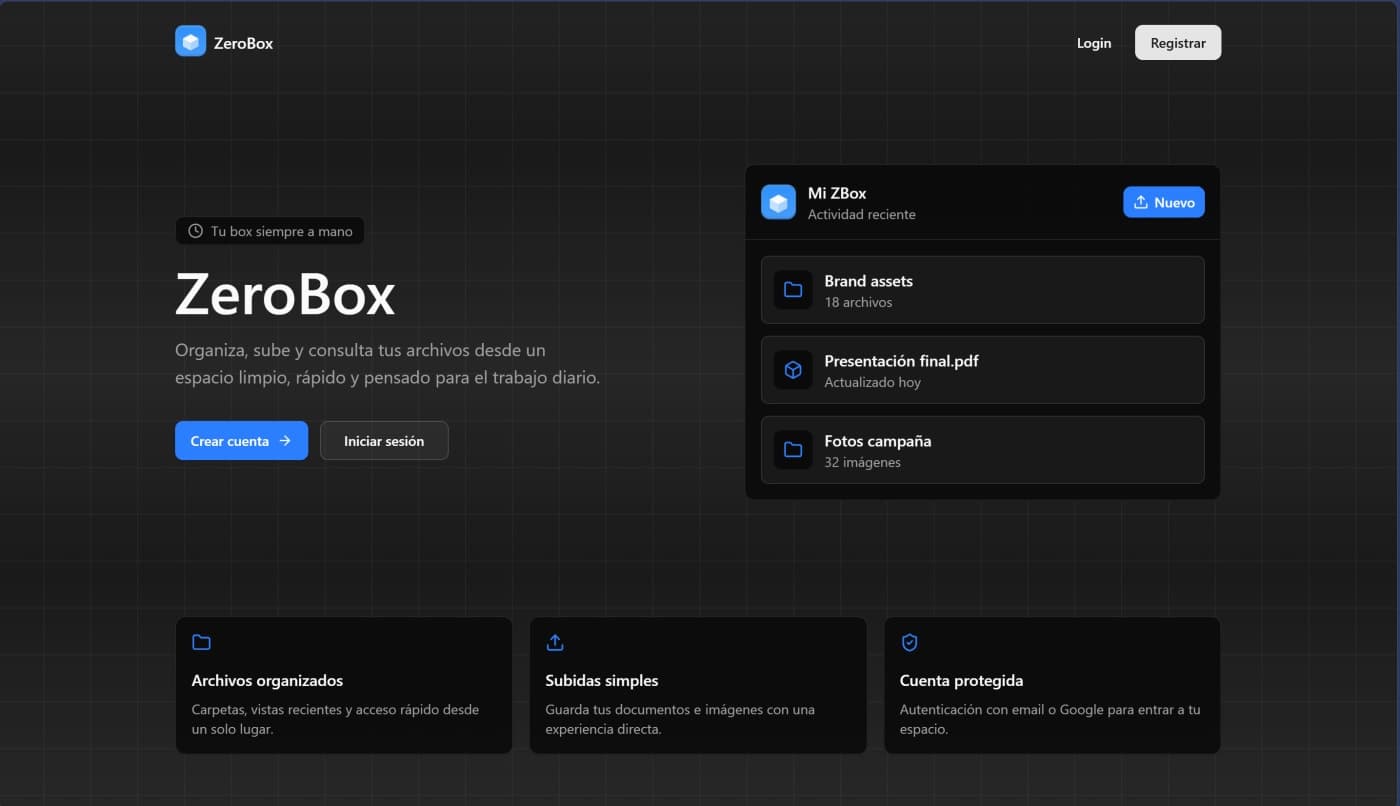Open the Fotos campaña folder row

[982, 450]
